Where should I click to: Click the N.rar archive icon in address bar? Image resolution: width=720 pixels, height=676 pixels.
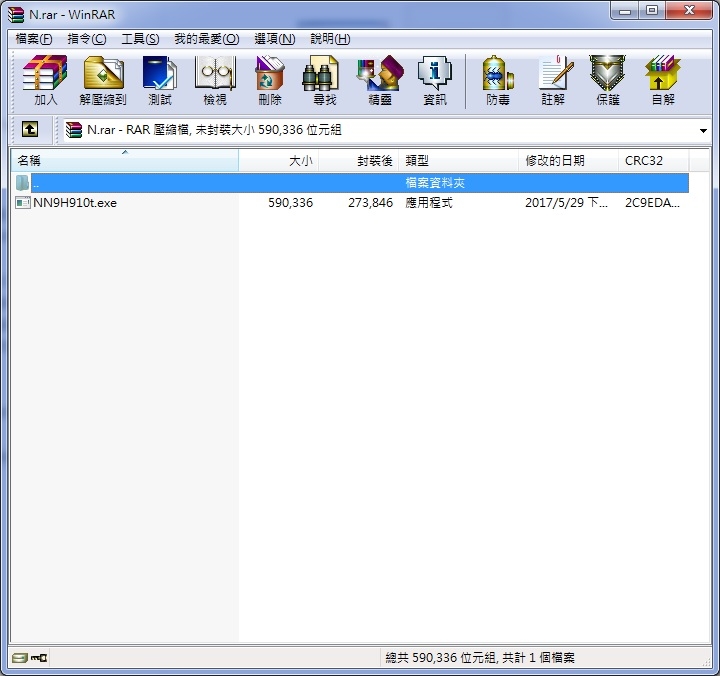tap(73, 130)
